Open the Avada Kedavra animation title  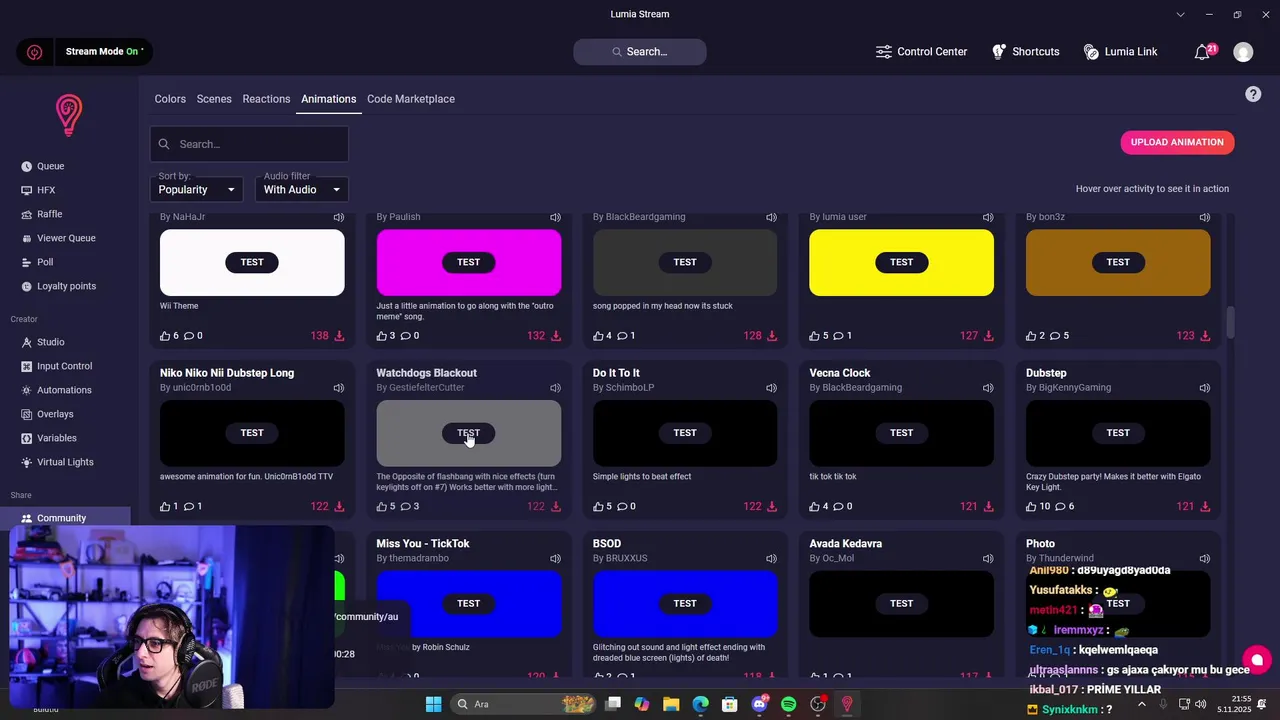tap(846, 544)
